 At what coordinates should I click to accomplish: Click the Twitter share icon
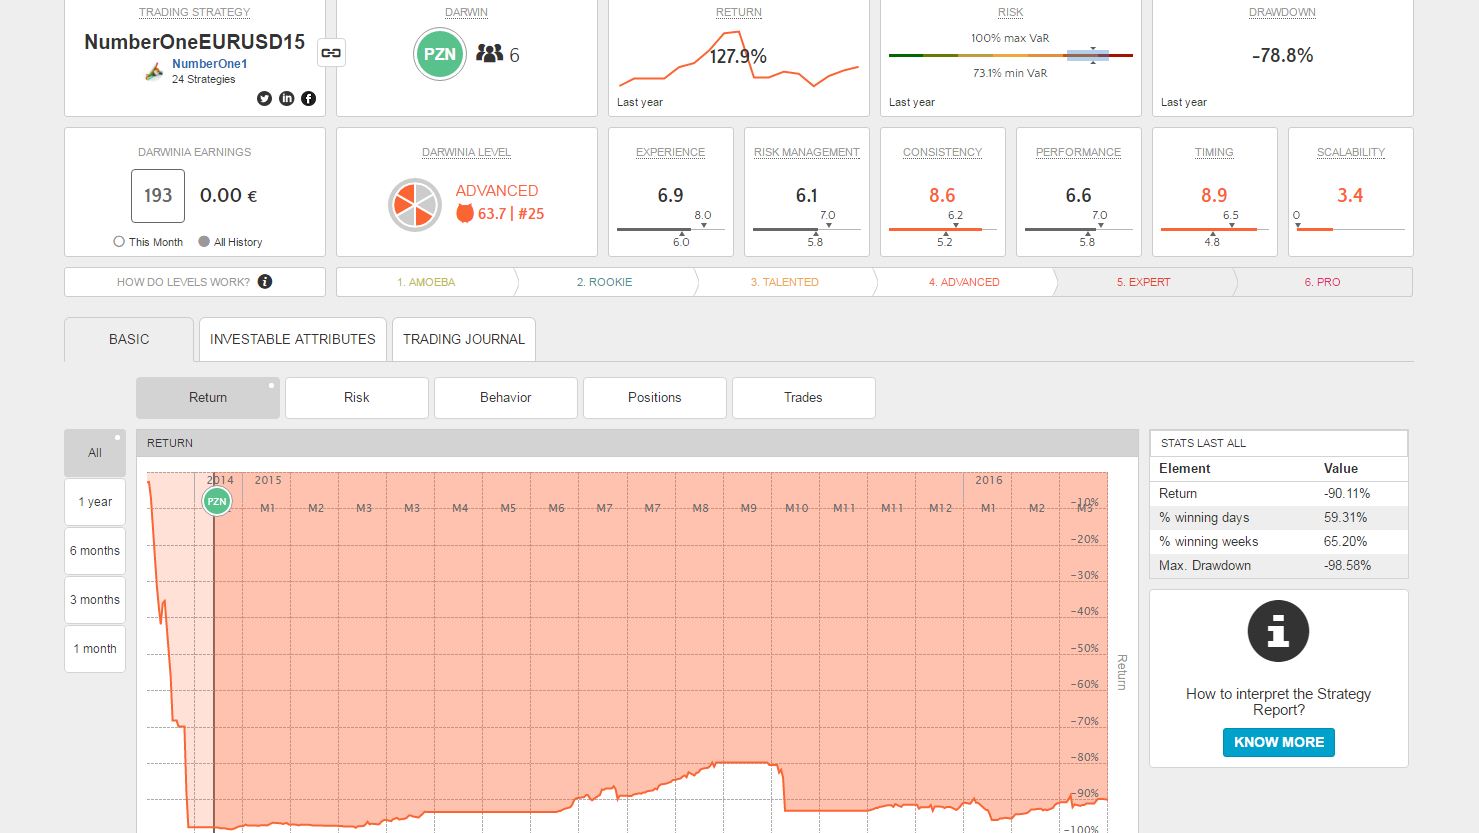[x=264, y=98]
